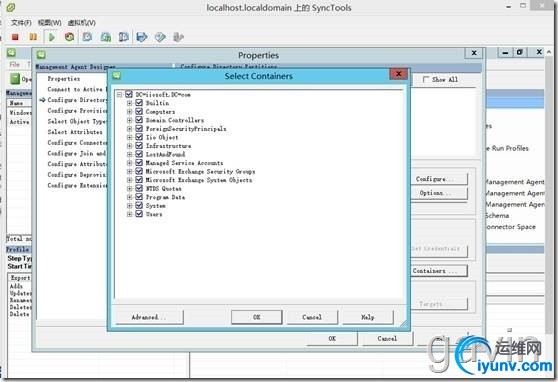This screenshot has height=382, width=558.
Task: Enable the Show All checkbox
Action: click(426, 79)
